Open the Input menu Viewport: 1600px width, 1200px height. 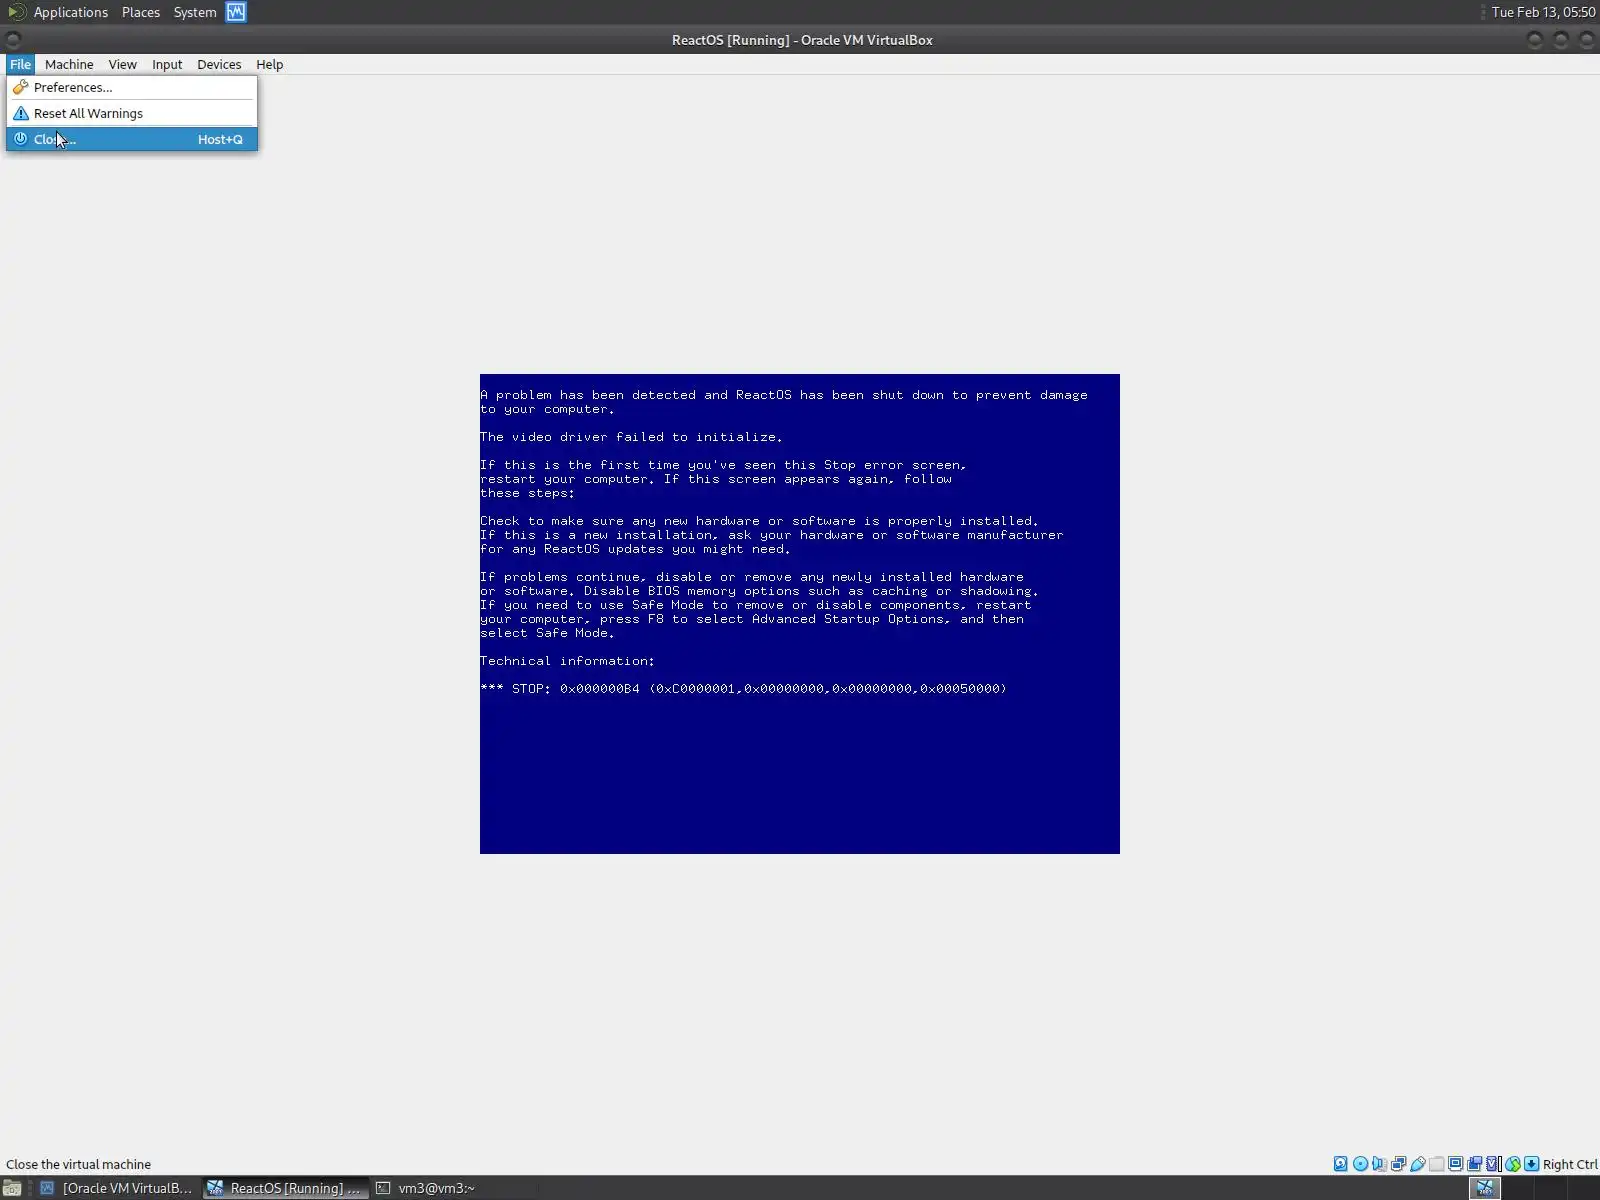(x=167, y=64)
